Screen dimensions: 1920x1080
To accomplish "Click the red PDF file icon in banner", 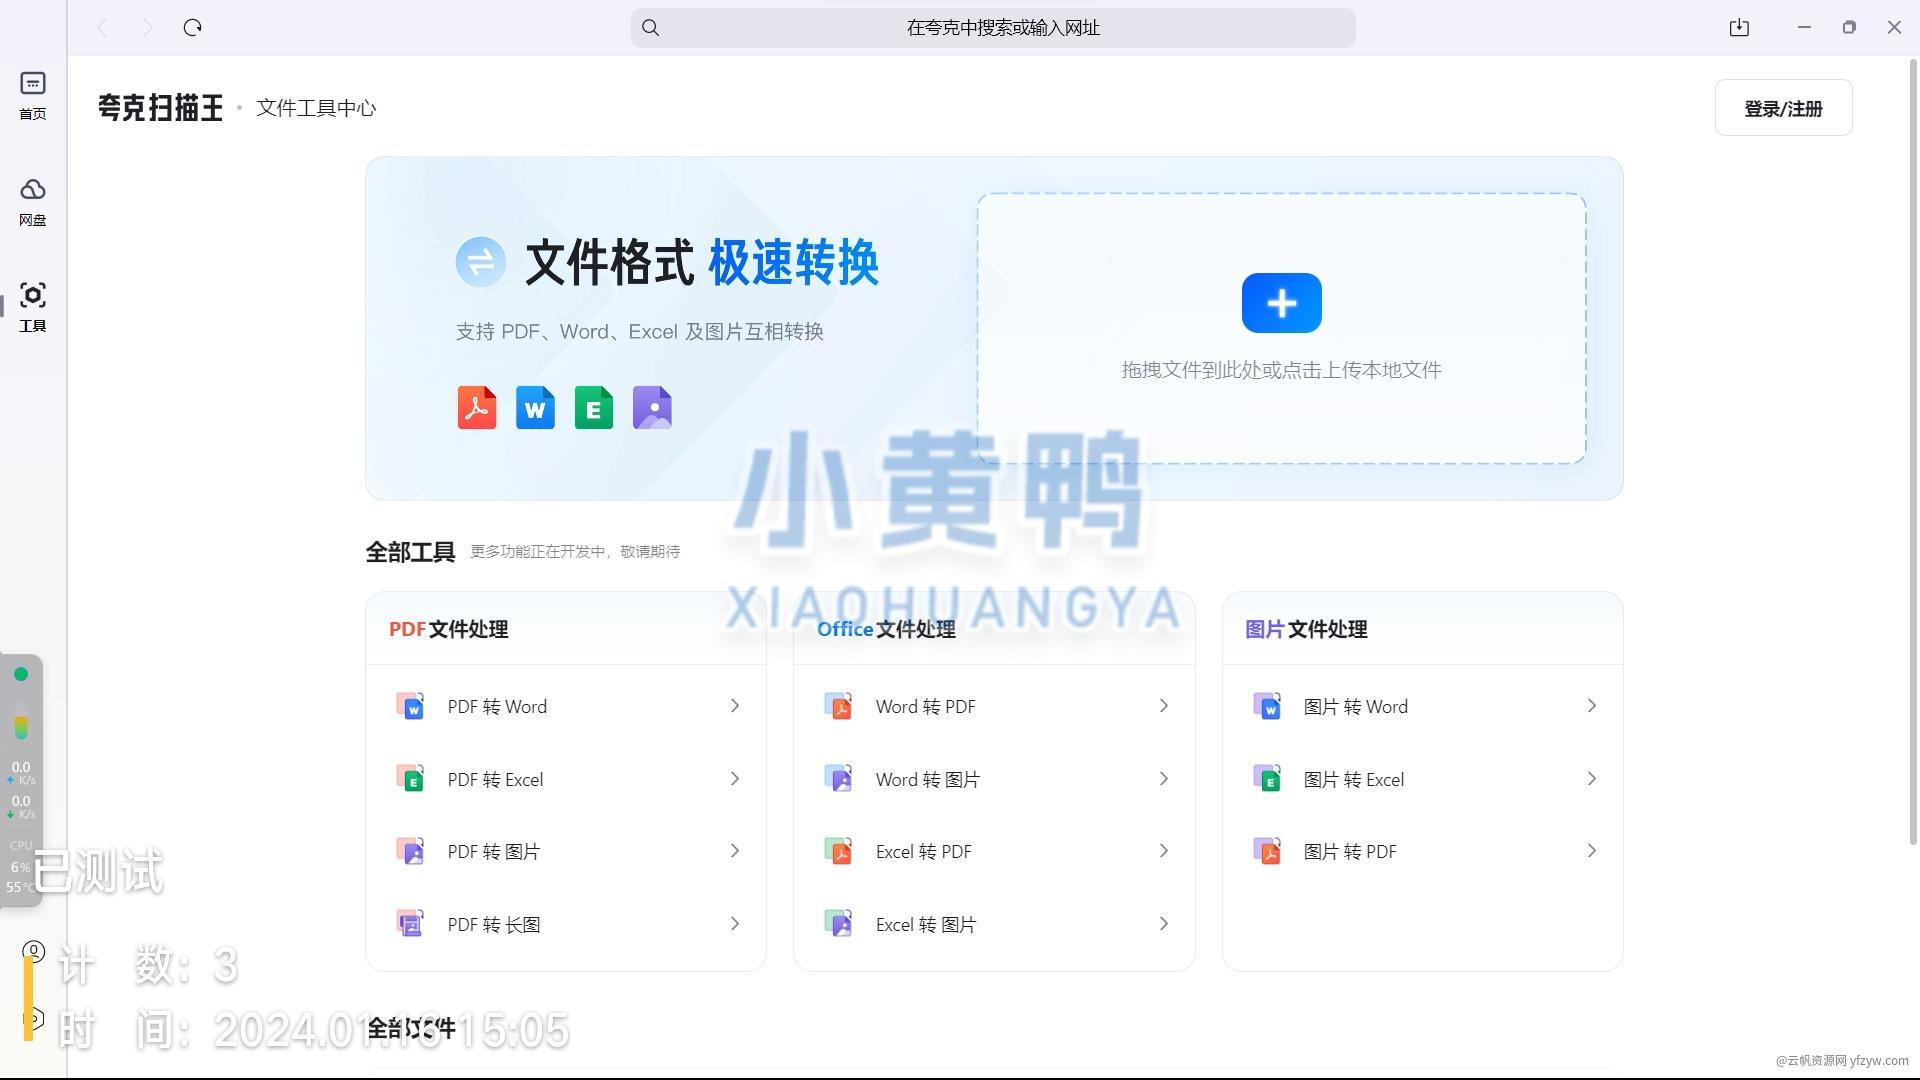I will tap(477, 408).
